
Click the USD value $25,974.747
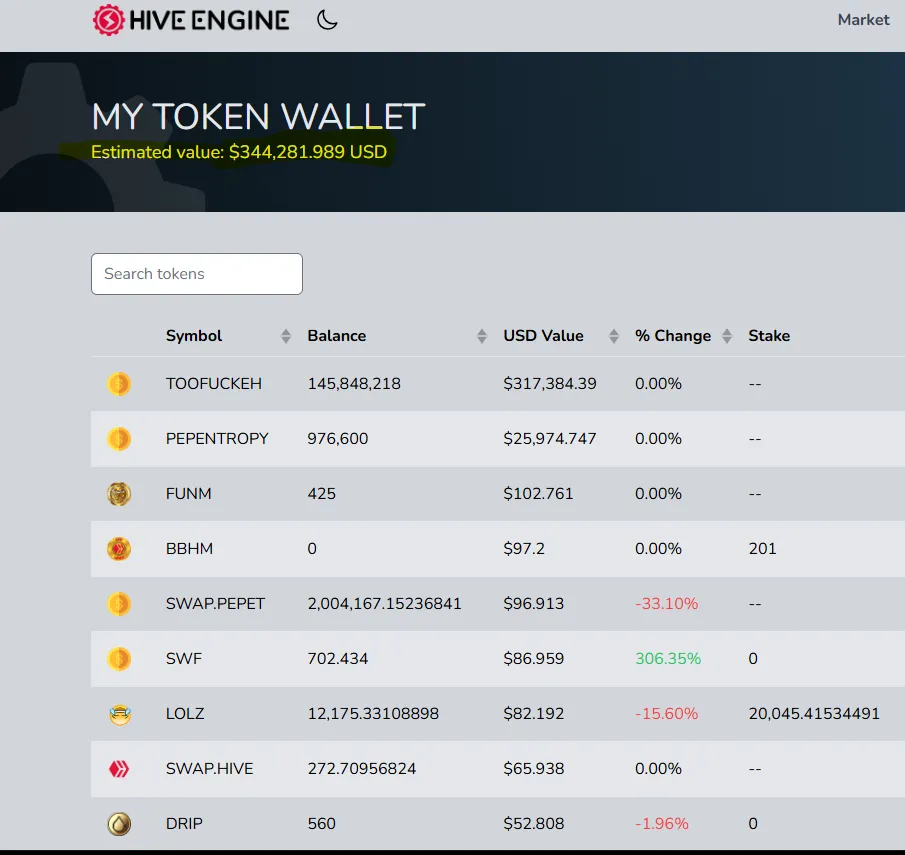(x=549, y=439)
